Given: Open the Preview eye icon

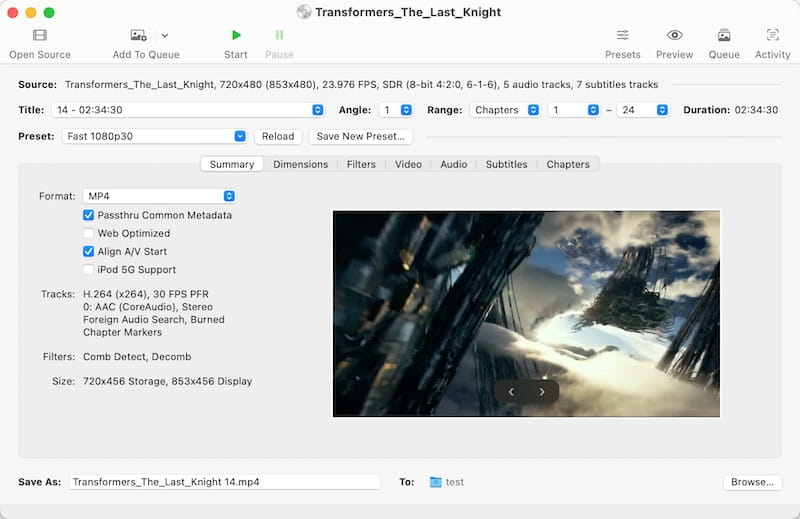Looking at the screenshot, I should (x=674, y=35).
